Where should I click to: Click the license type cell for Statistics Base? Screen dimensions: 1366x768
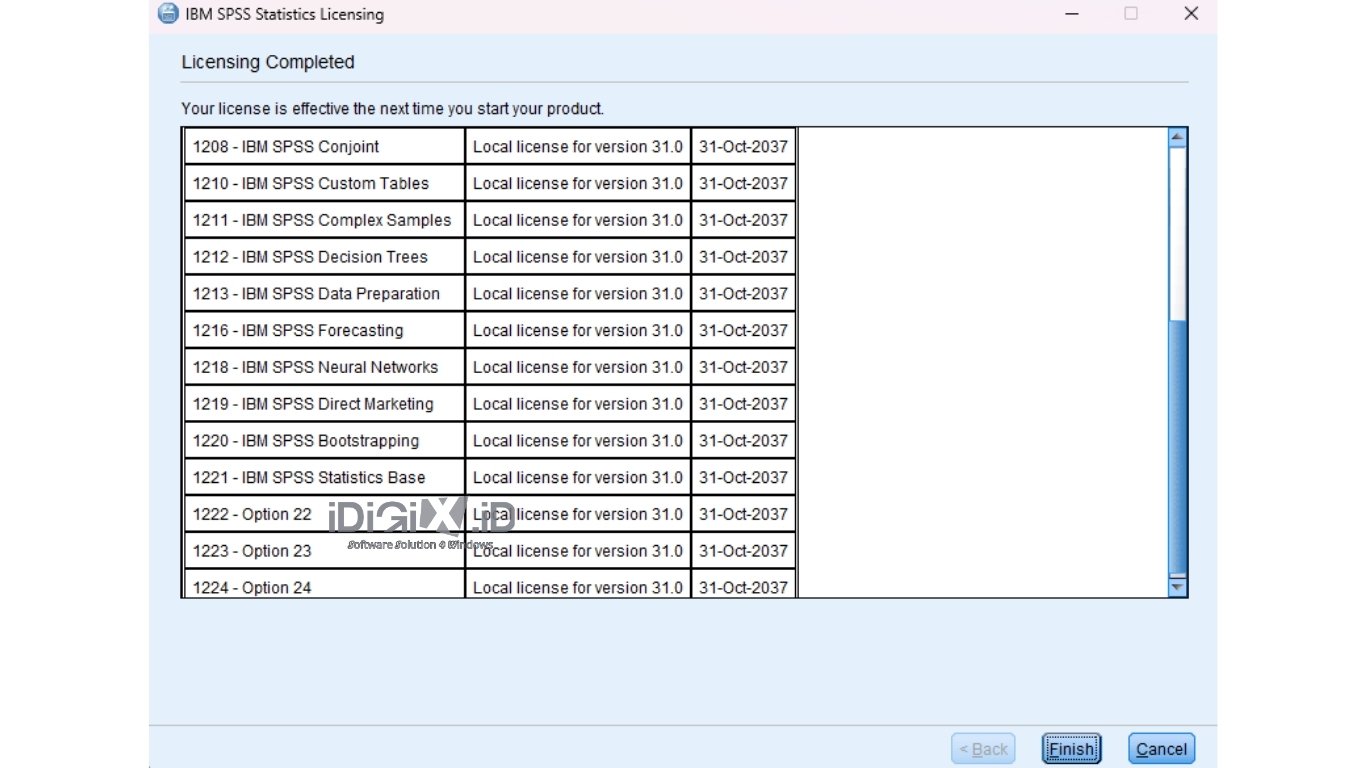tap(578, 478)
